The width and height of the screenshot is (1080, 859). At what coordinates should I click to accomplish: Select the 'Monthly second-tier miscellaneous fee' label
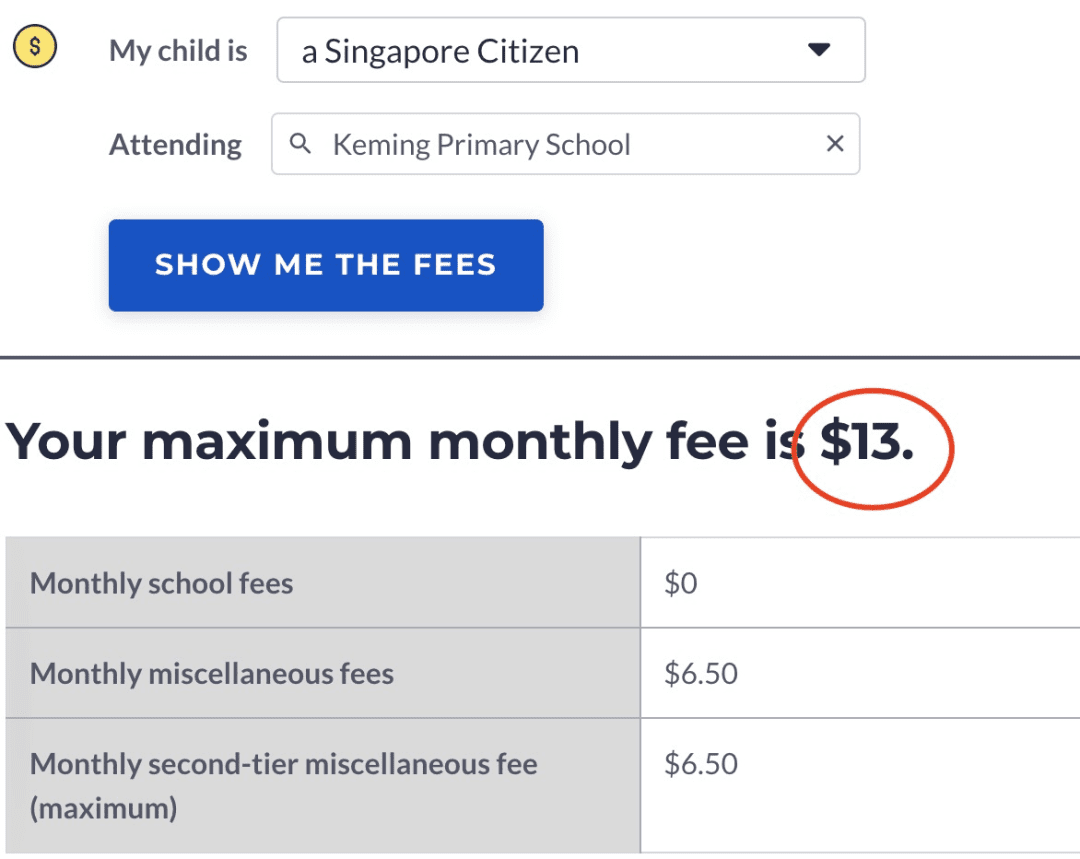coord(284,764)
